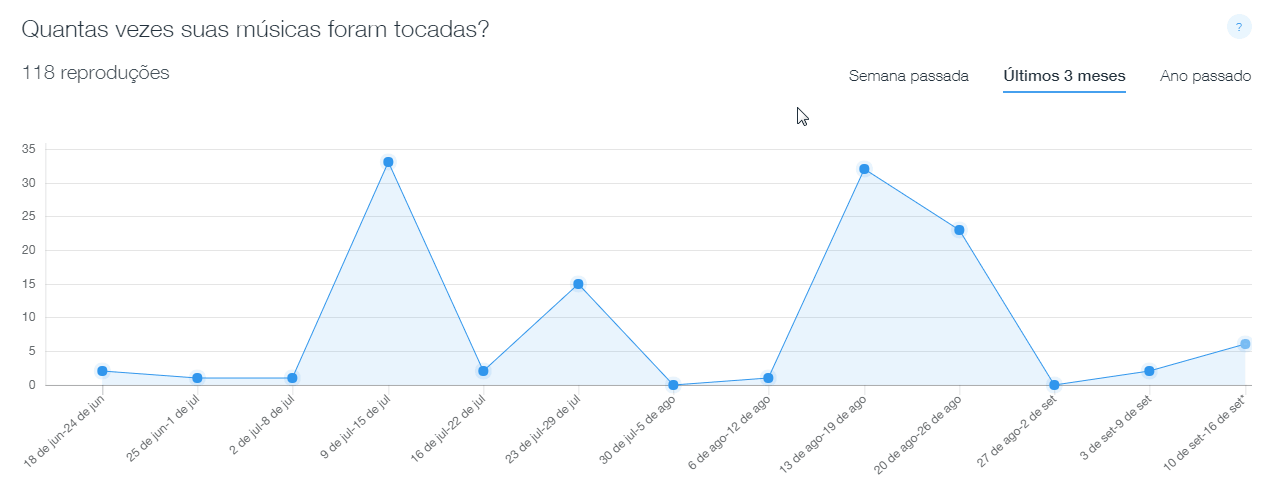Select the 30 de jul-5 de ago point
Viewport: 1270px width, 485px height.
tap(673, 385)
